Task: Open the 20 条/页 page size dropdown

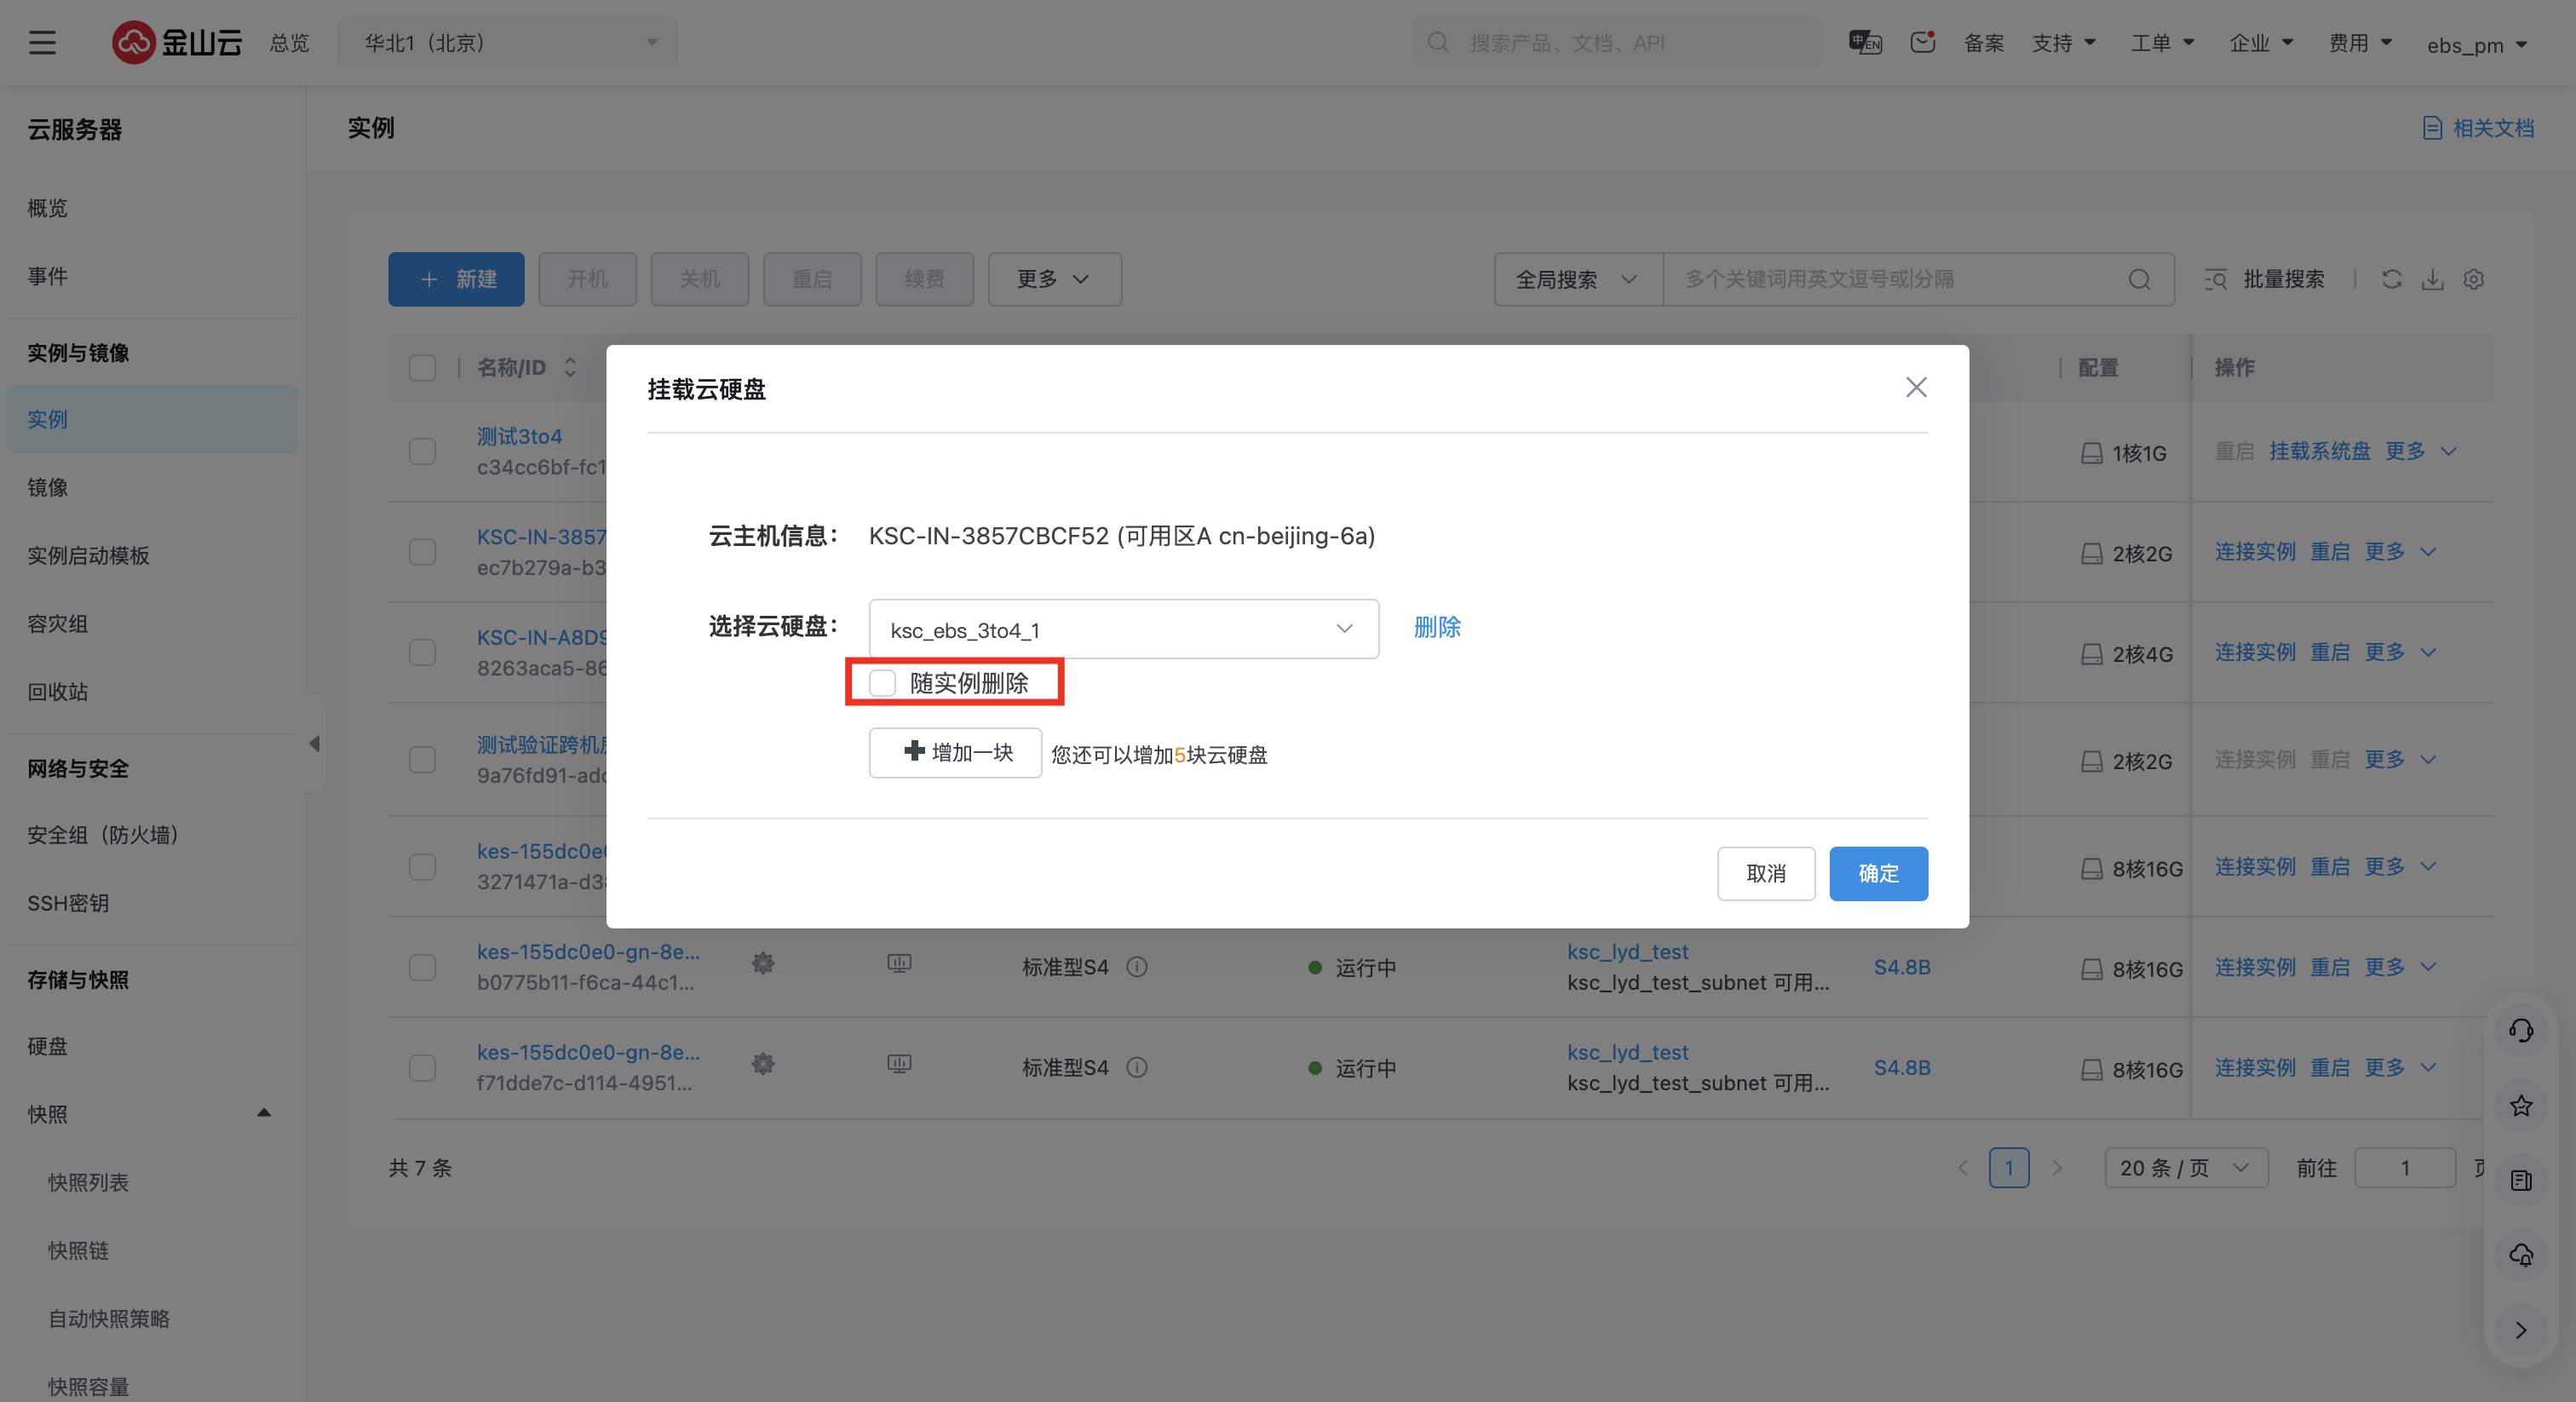Action: (x=2185, y=1167)
